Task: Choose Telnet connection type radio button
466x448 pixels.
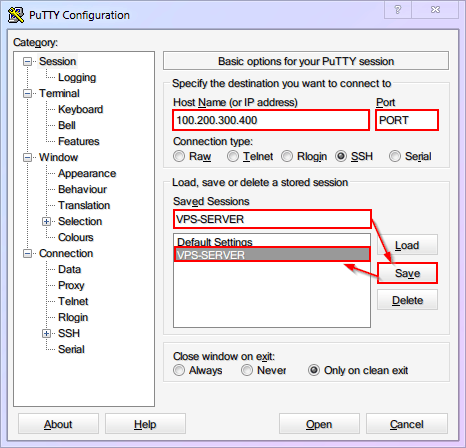Action: pos(233,156)
